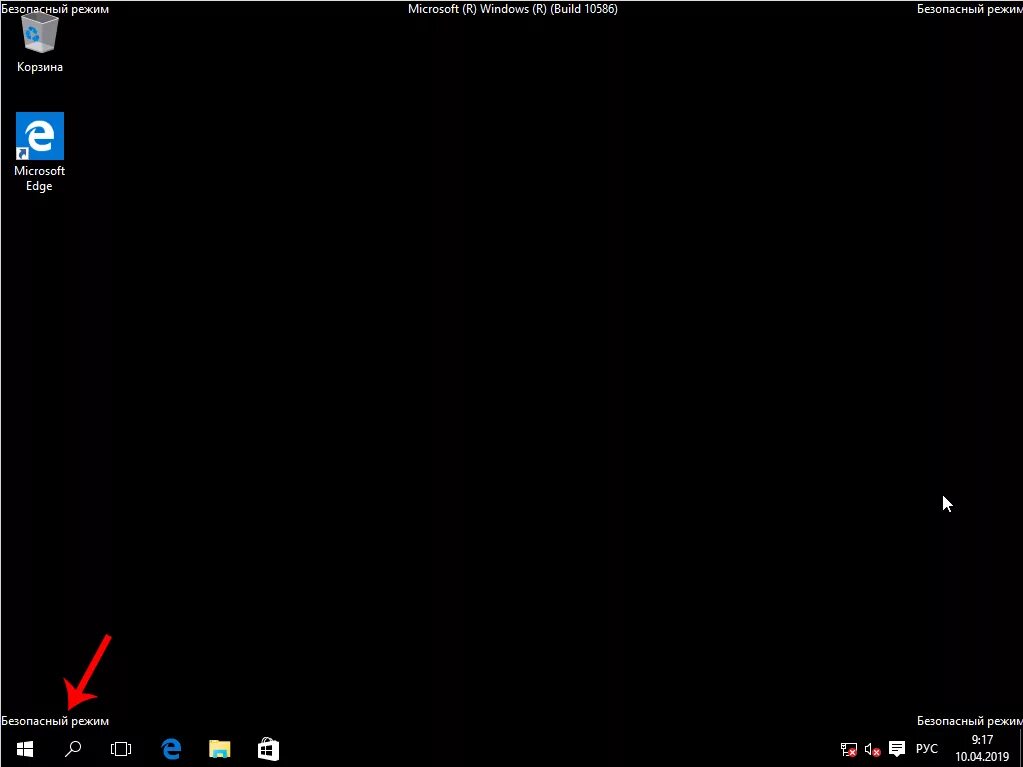Image resolution: width=1023 pixels, height=767 pixels.
Task: Click the Microsoft Edge label text
Action: (40, 178)
